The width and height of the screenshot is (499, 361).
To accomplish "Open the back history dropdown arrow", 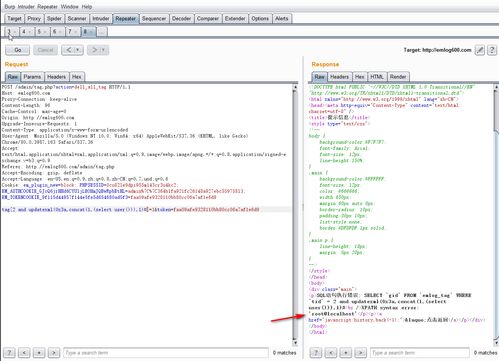I will pos(78,50).
